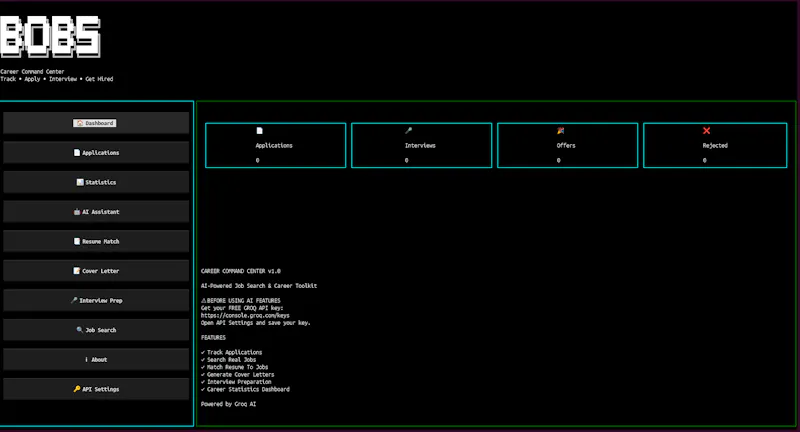Click the chart icon beside Statistics

click(x=80, y=182)
